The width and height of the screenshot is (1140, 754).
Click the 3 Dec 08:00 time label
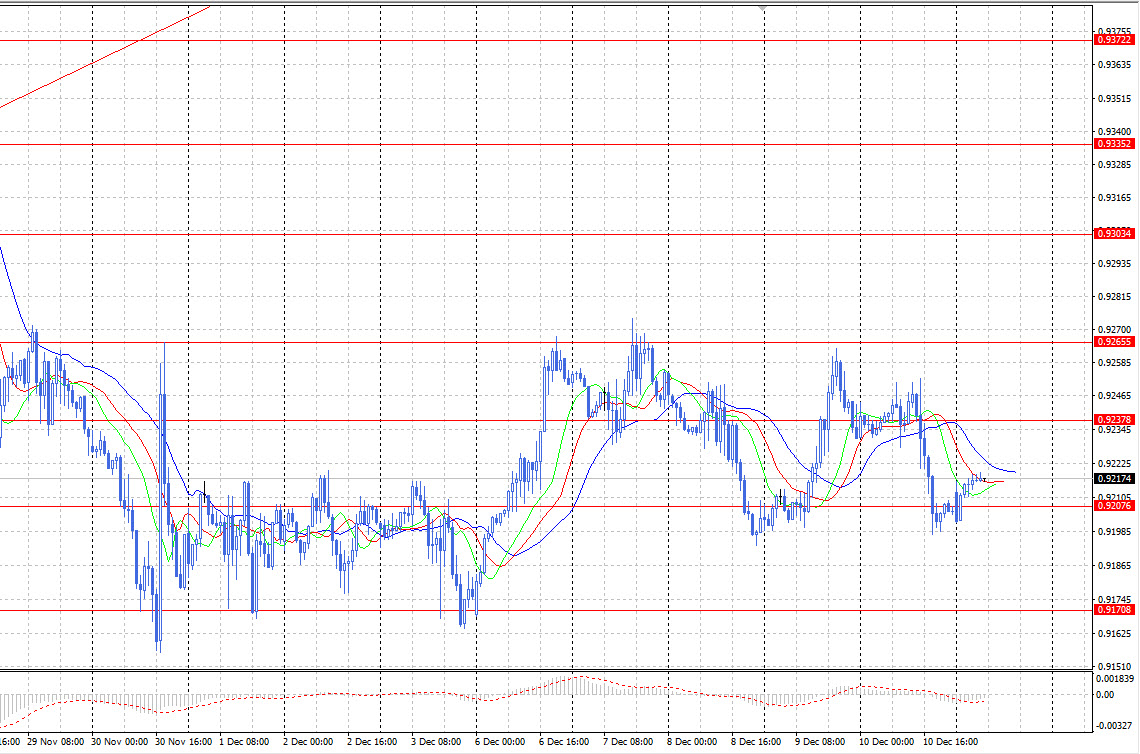(436, 742)
